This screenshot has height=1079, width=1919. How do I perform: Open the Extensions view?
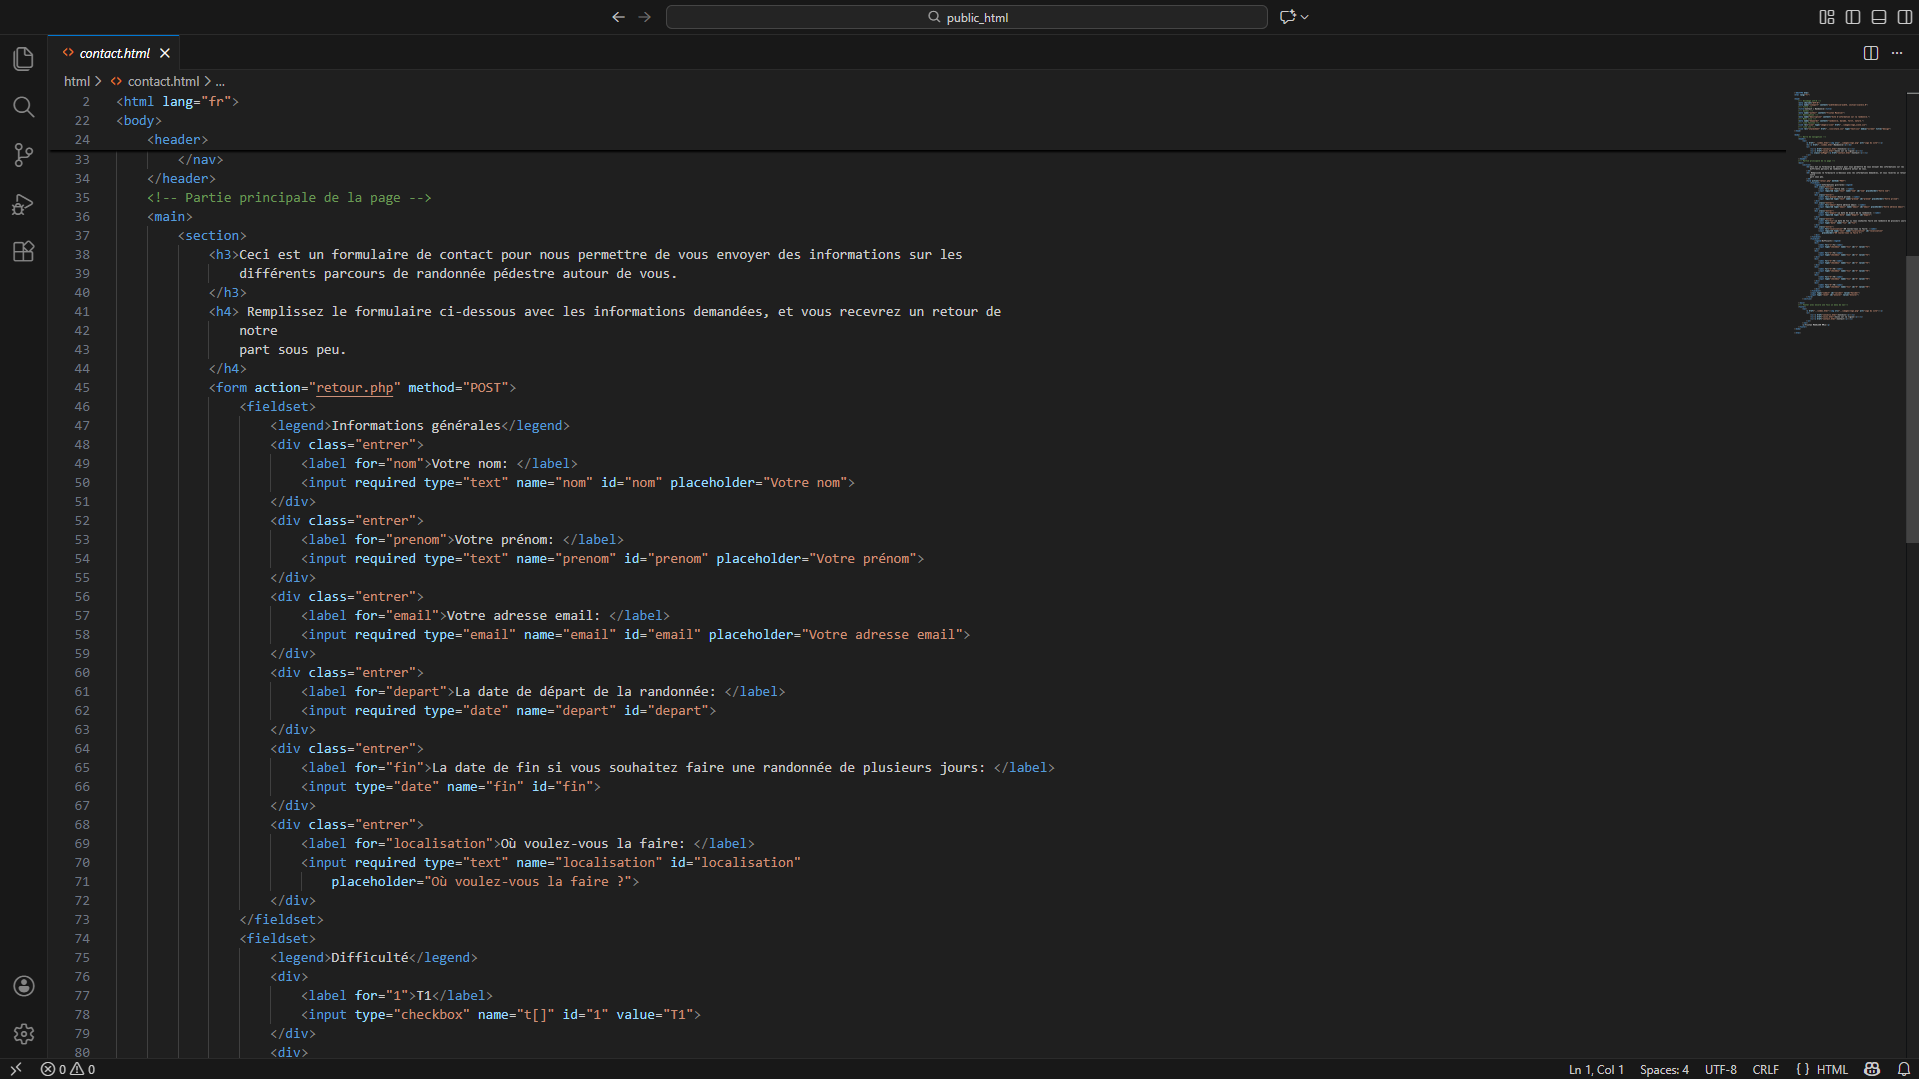[24, 252]
